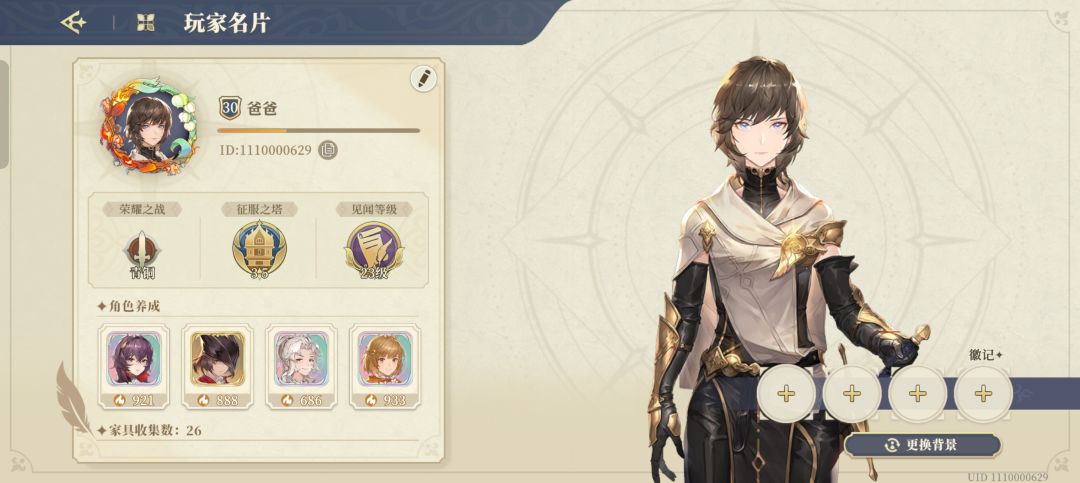Add a badge in the third emblem slot

tap(917, 393)
